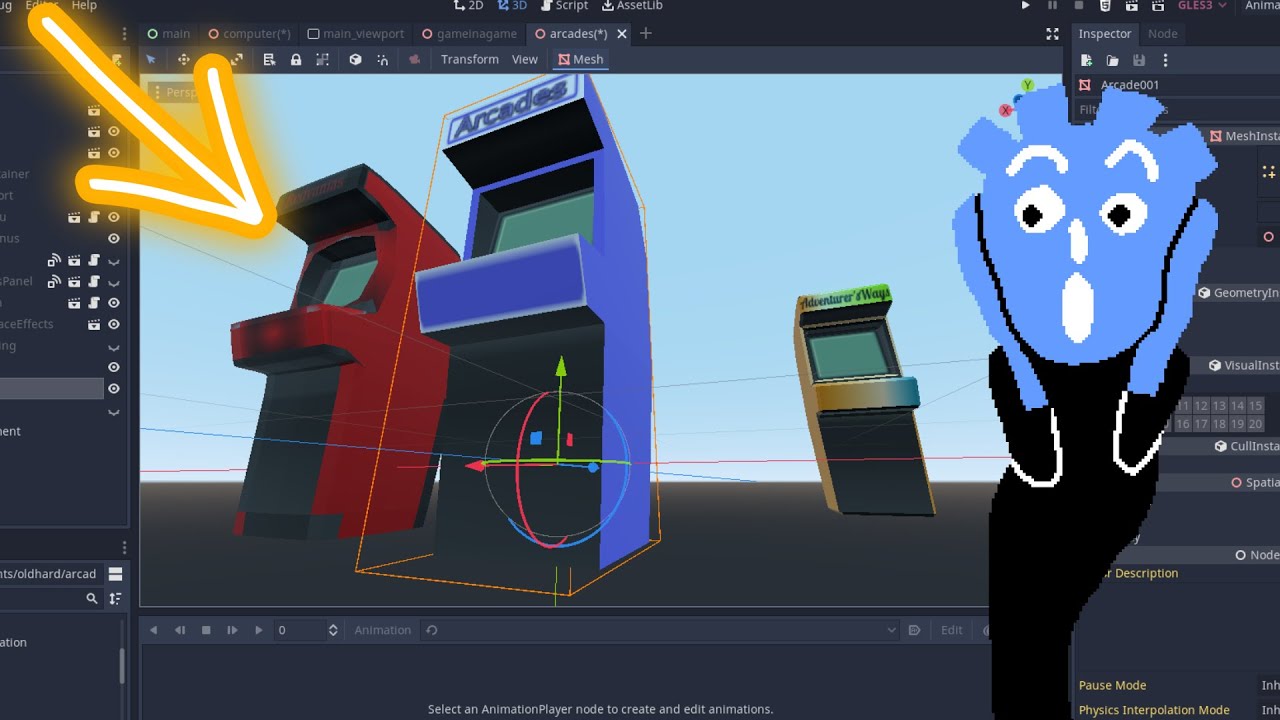Switch to the main scene tab
The image size is (1280, 720).
click(168, 34)
